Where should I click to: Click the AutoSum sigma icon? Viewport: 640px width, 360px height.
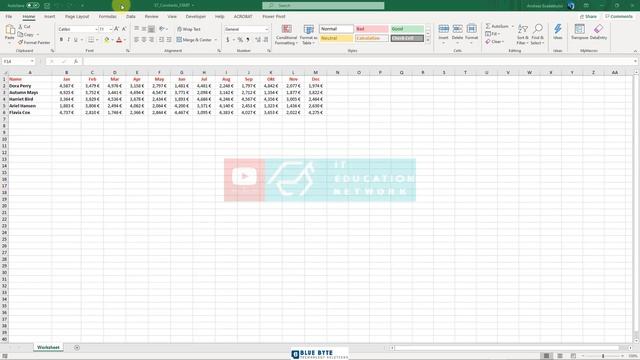coord(488,26)
